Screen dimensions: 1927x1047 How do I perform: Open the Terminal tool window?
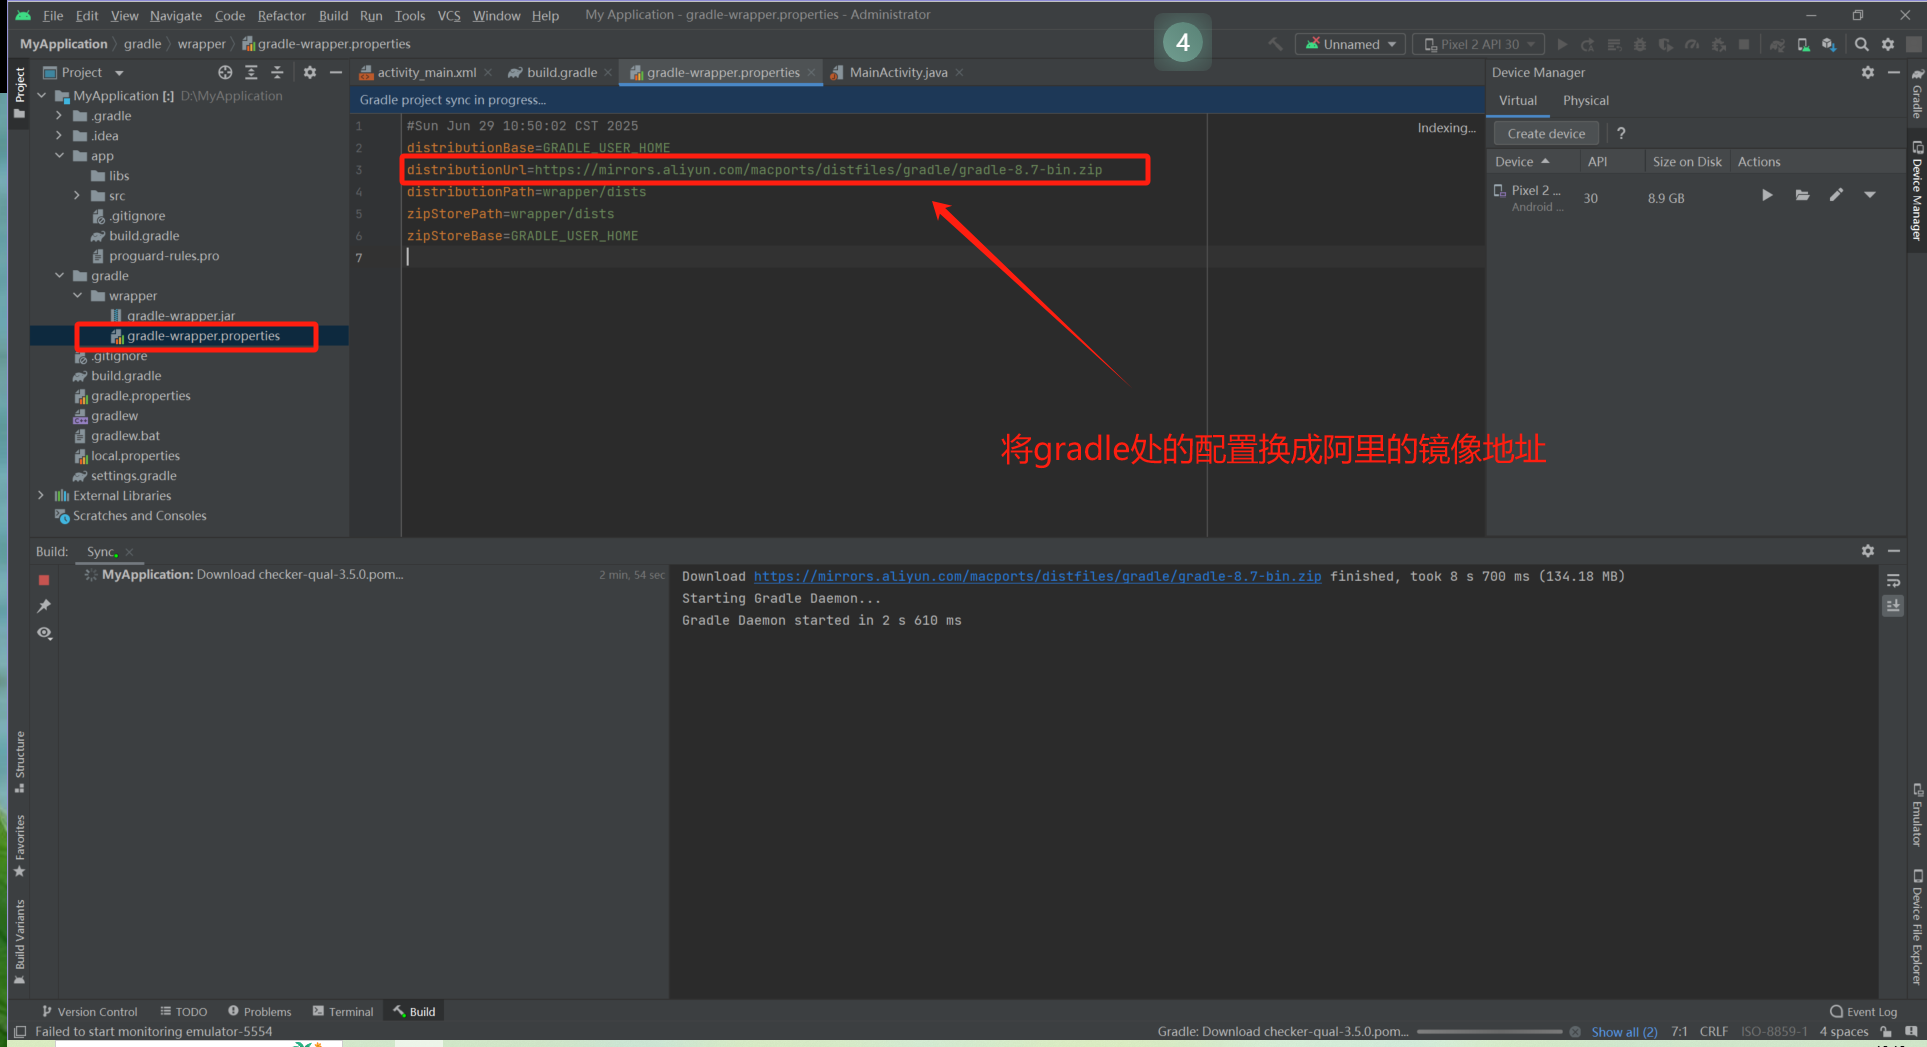tap(342, 1011)
